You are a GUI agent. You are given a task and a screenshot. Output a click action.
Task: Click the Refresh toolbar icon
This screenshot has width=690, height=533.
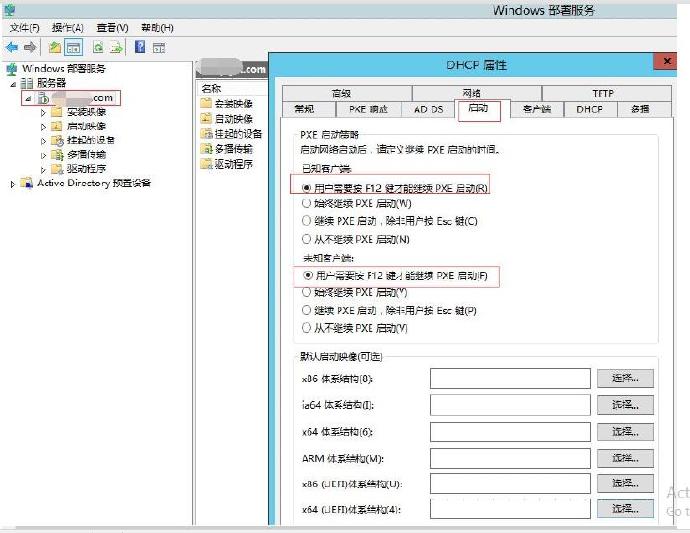[98, 47]
